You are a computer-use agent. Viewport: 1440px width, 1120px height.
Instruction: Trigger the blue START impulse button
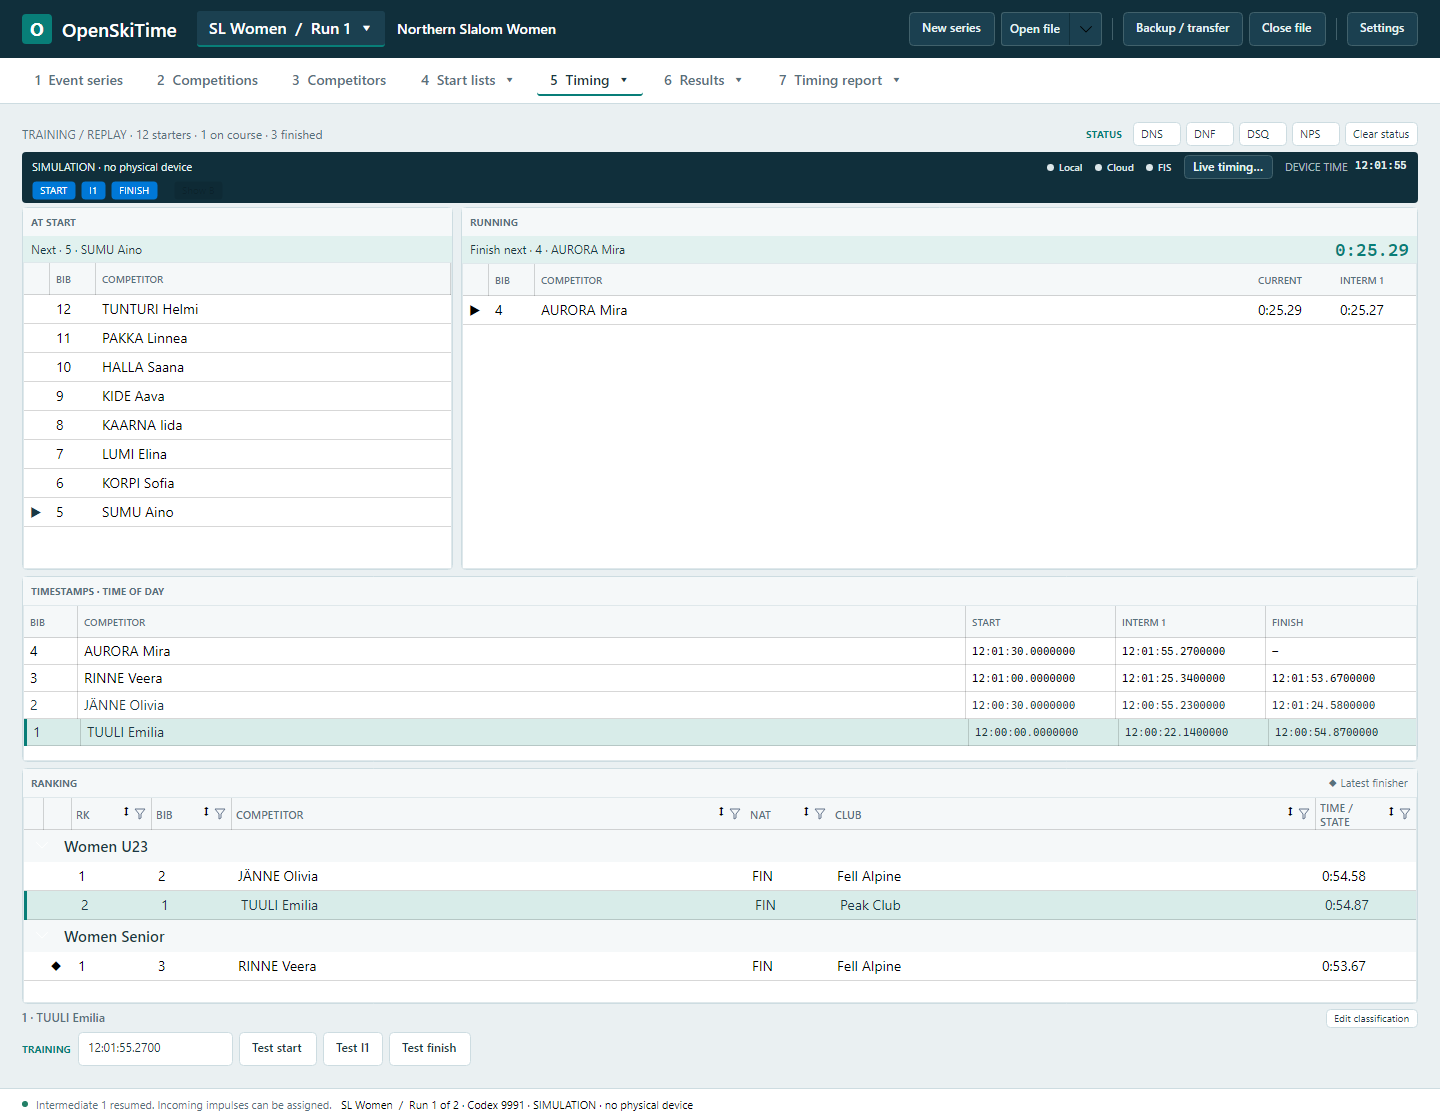point(54,190)
